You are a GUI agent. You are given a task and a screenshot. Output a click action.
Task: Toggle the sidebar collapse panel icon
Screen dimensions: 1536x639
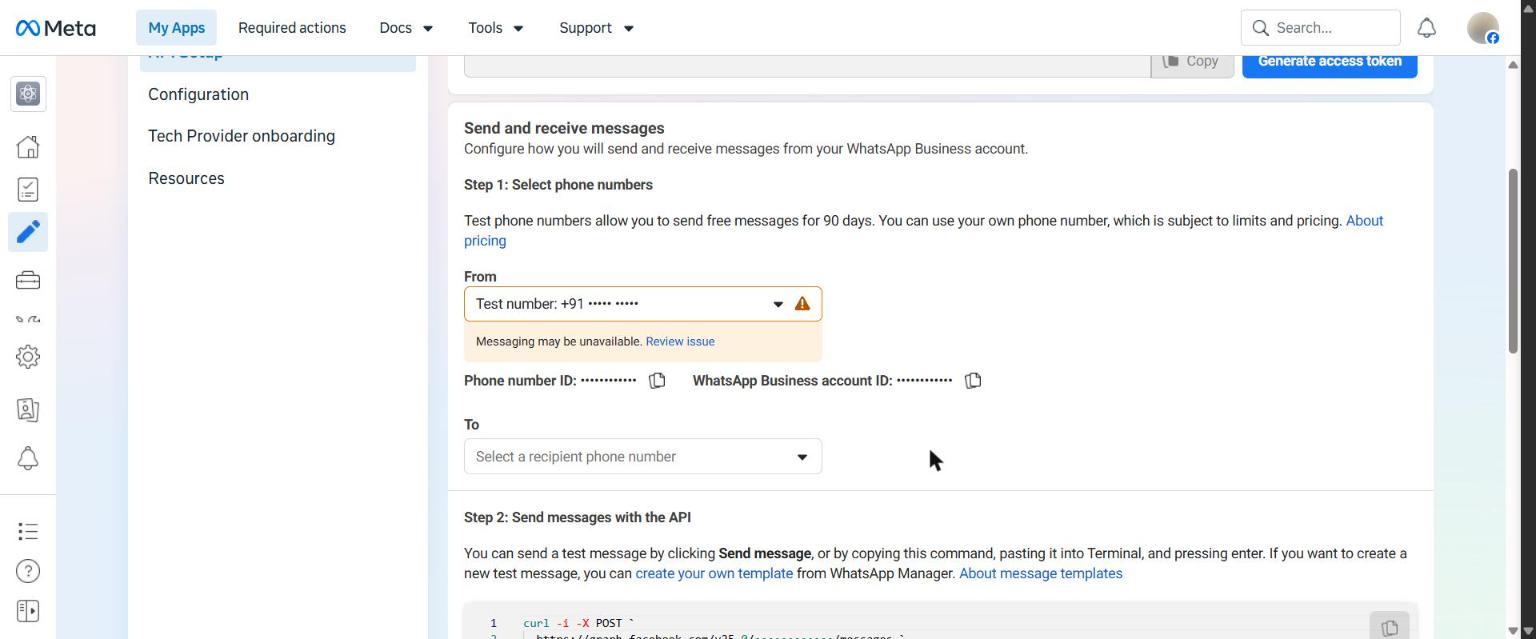28,610
